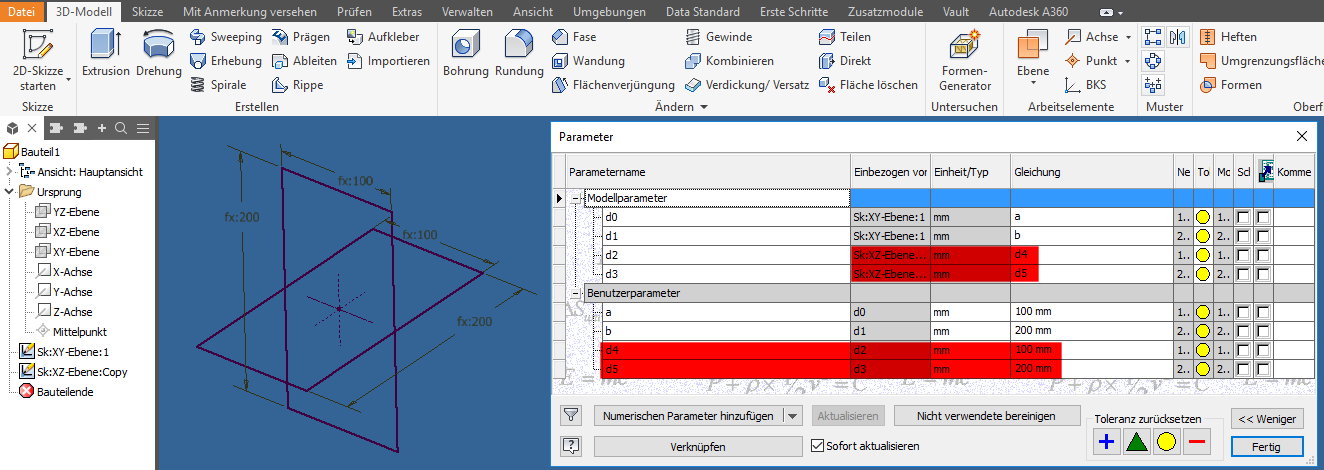This screenshot has height=470, width=1324.
Task: Select the Prägen emboss tool
Action: click(x=301, y=37)
